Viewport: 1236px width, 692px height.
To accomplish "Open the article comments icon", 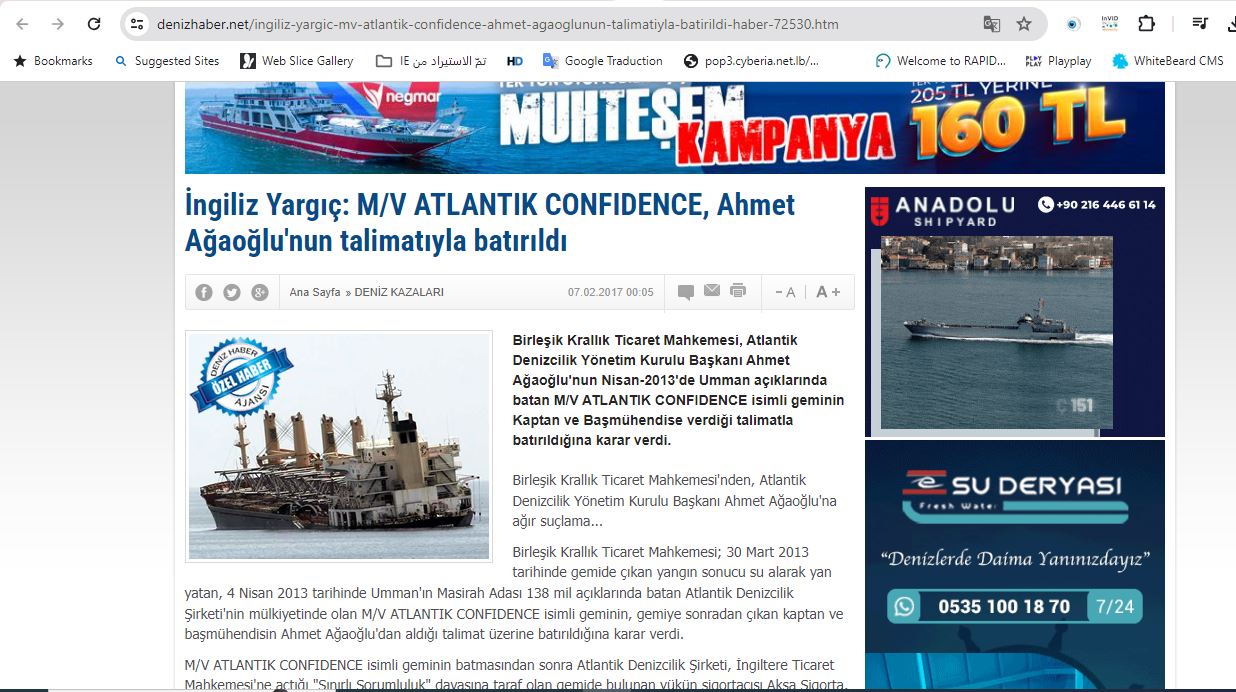I will pos(686,292).
